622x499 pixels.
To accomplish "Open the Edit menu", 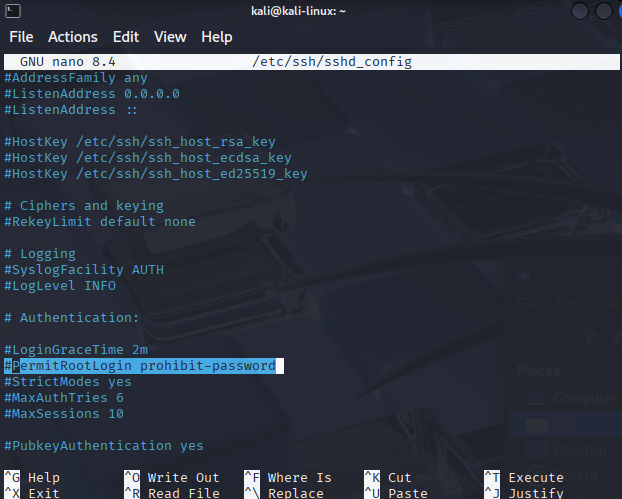I will click(126, 37).
